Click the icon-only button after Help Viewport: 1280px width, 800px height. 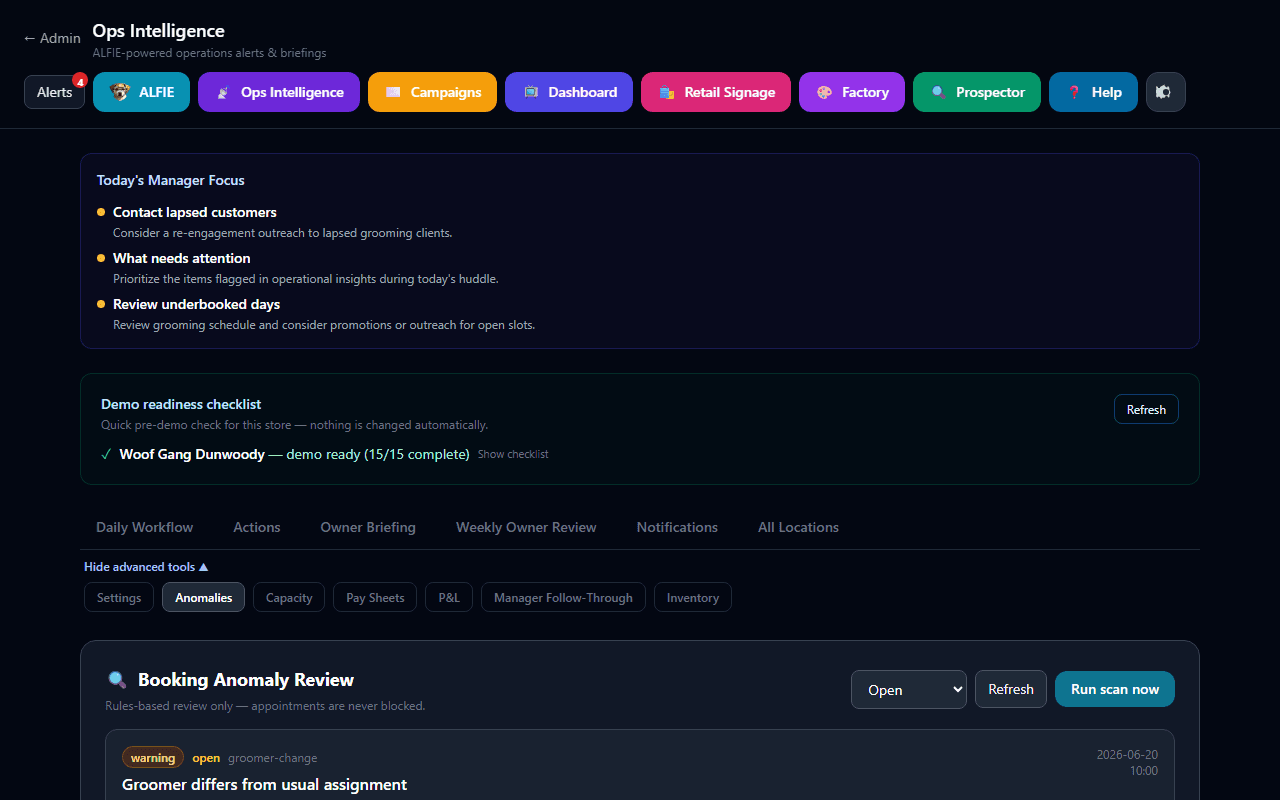1165,92
